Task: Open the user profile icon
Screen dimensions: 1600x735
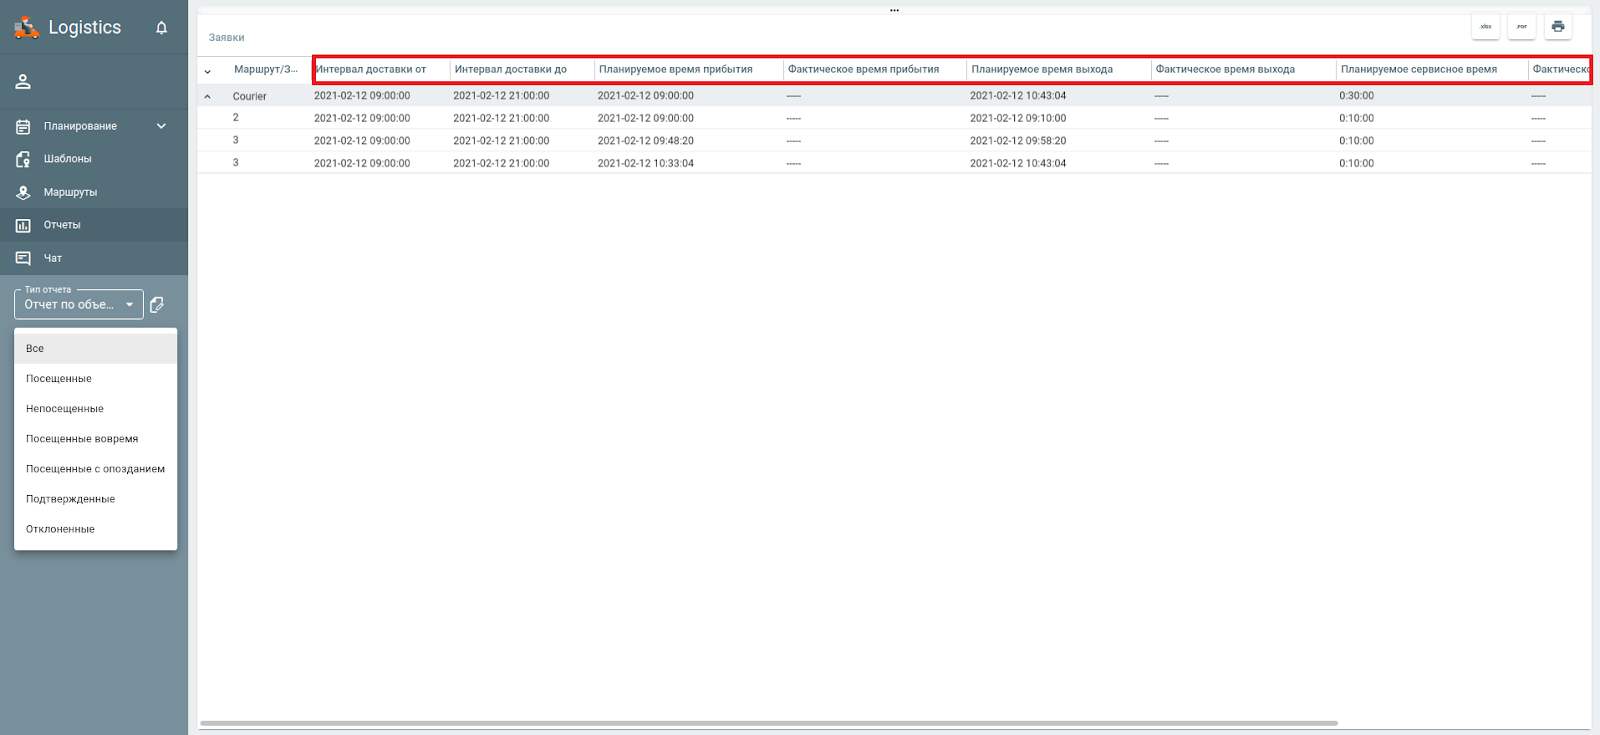Action: click(23, 82)
